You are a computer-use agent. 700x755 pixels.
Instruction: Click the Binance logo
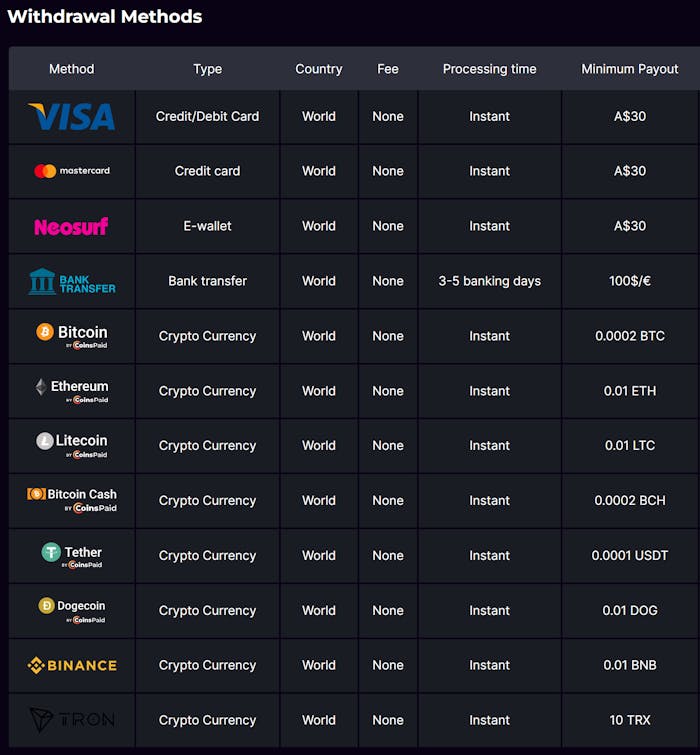click(x=72, y=665)
